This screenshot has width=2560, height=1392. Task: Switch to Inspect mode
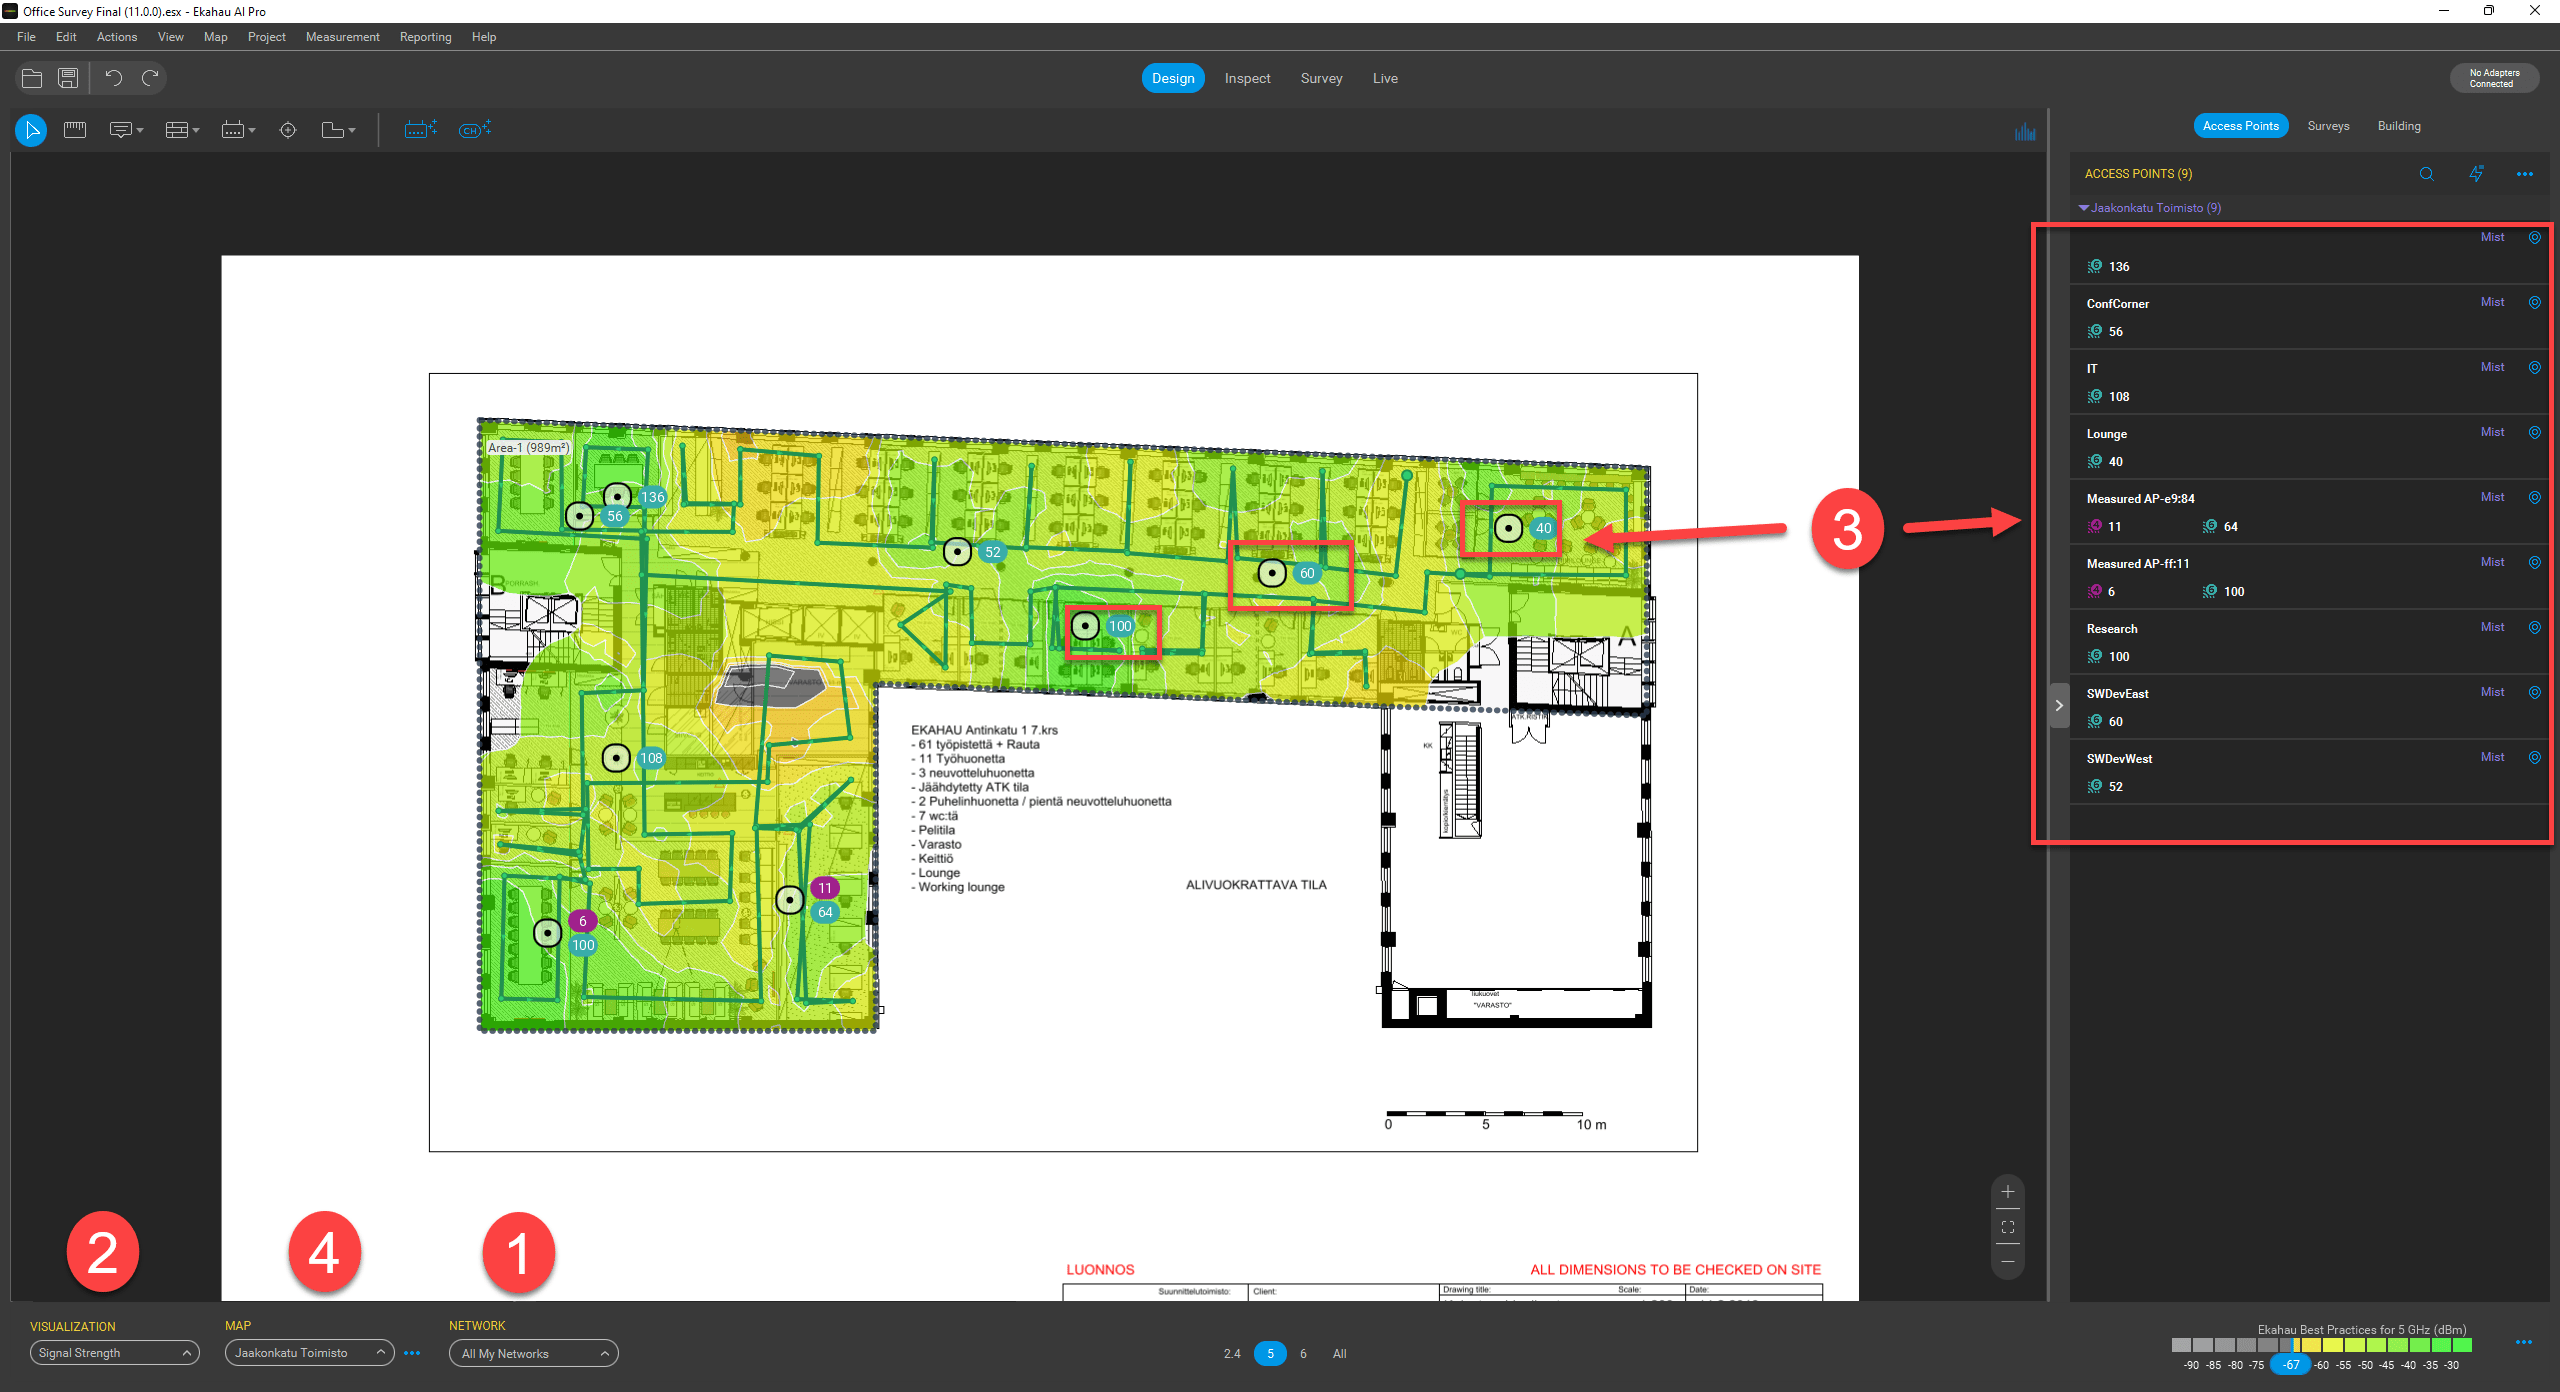click(x=1247, y=78)
